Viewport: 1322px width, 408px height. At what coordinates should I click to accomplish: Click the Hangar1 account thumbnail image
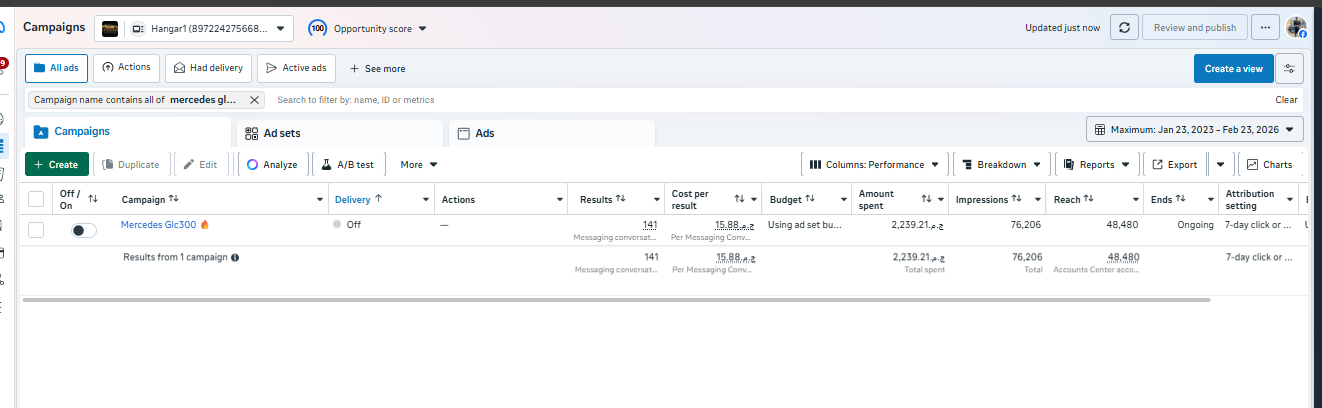click(x=111, y=29)
